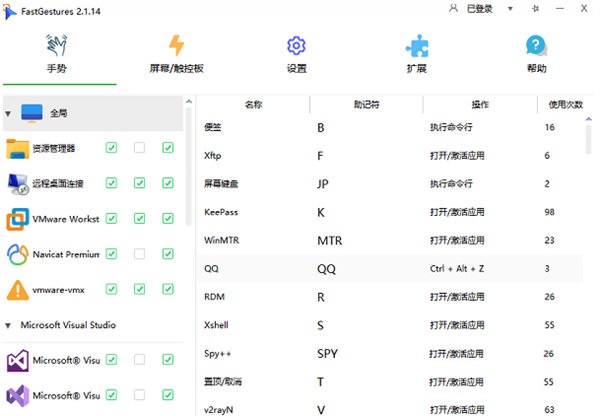
Task: Select the 远程桌面连接 icon
Action: pyautogui.click(x=18, y=184)
